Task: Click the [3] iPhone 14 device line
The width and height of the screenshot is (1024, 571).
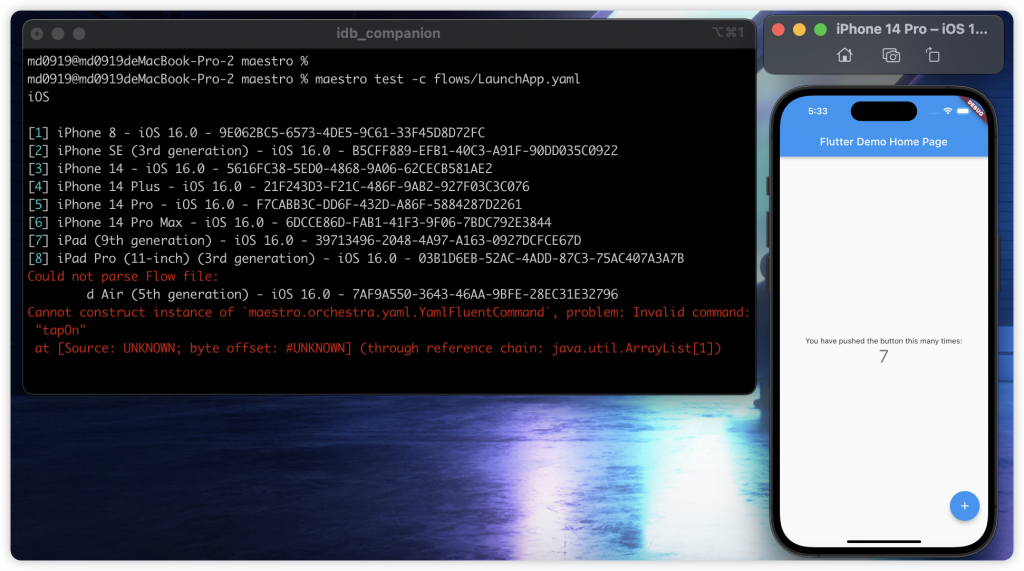Action: click(x=260, y=169)
